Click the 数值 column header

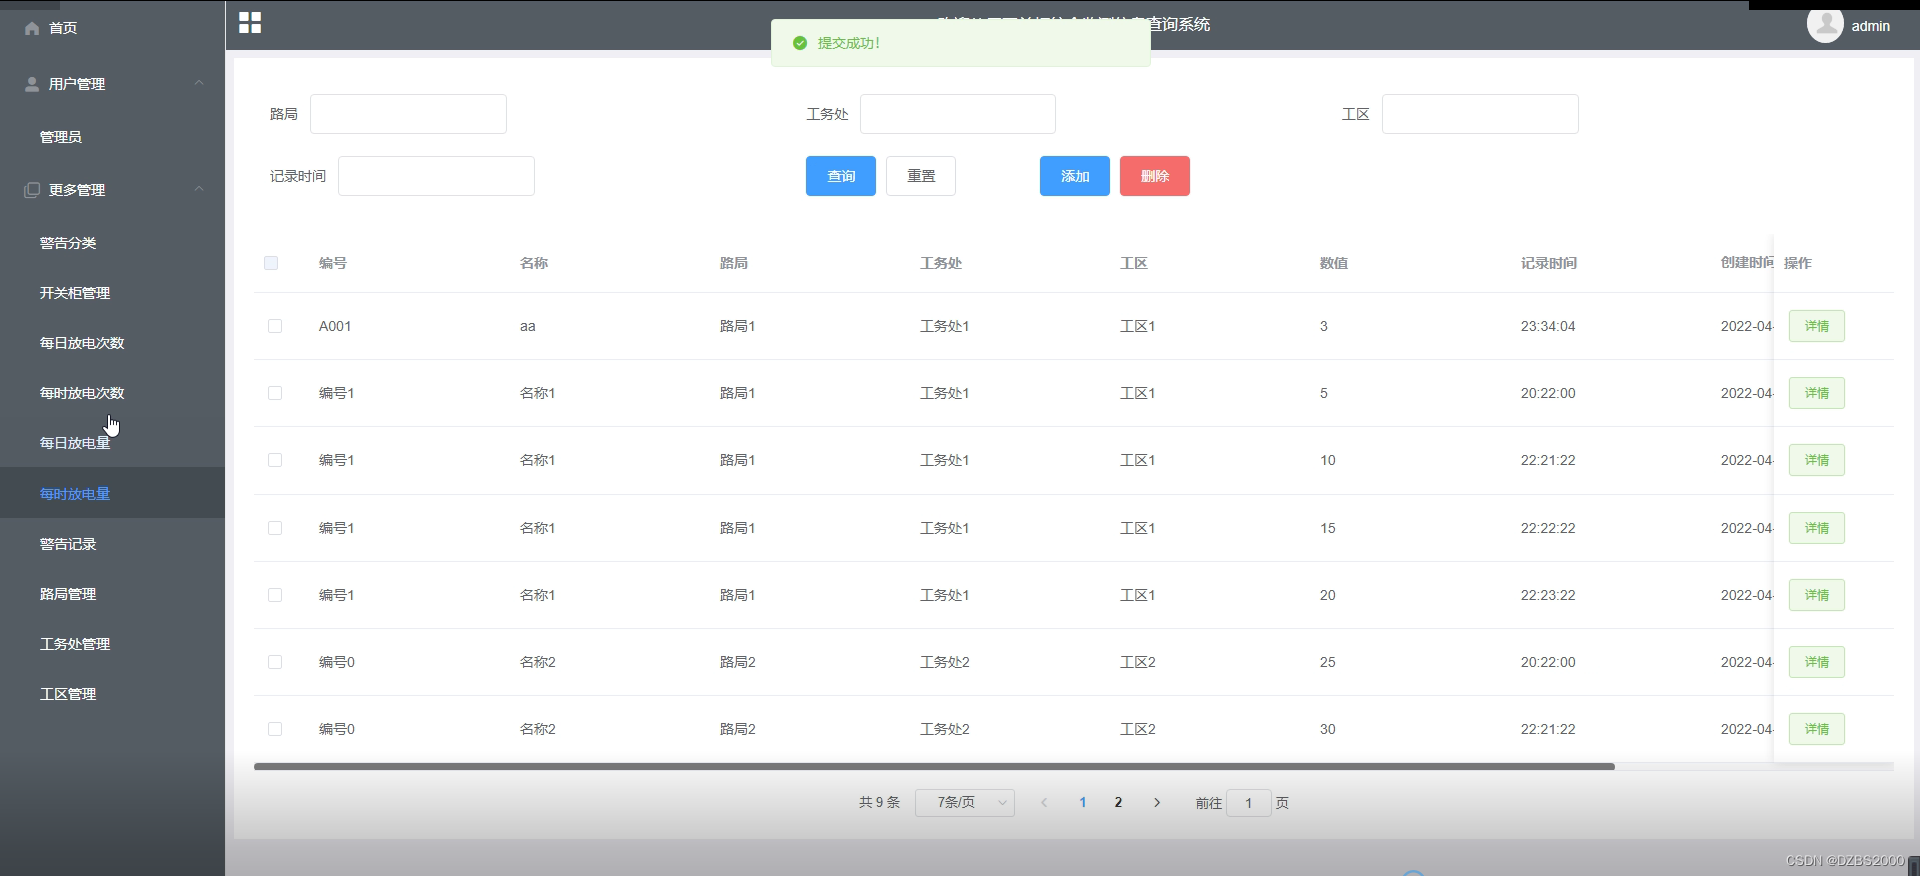[1334, 263]
